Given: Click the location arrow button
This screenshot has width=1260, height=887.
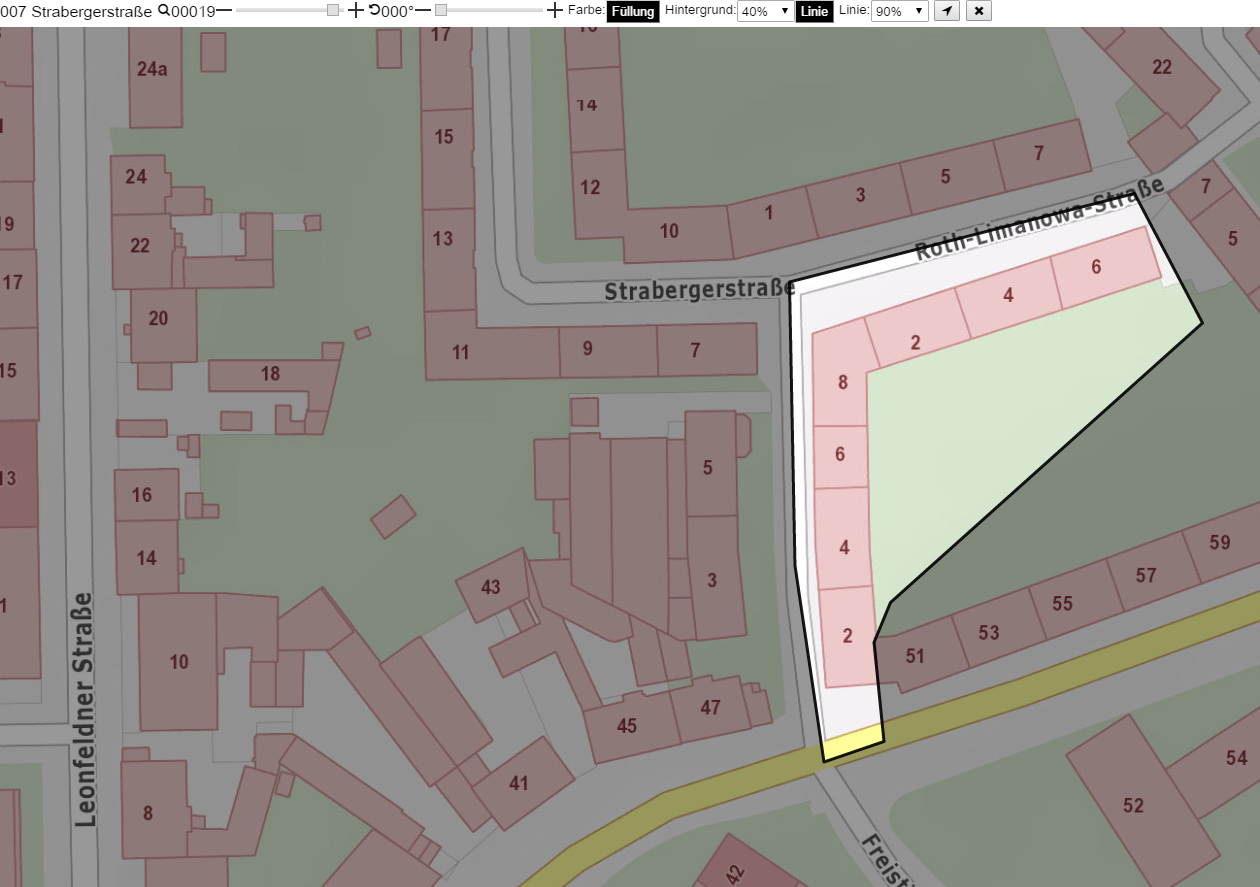Looking at the screenshot, I should [947, 11].
